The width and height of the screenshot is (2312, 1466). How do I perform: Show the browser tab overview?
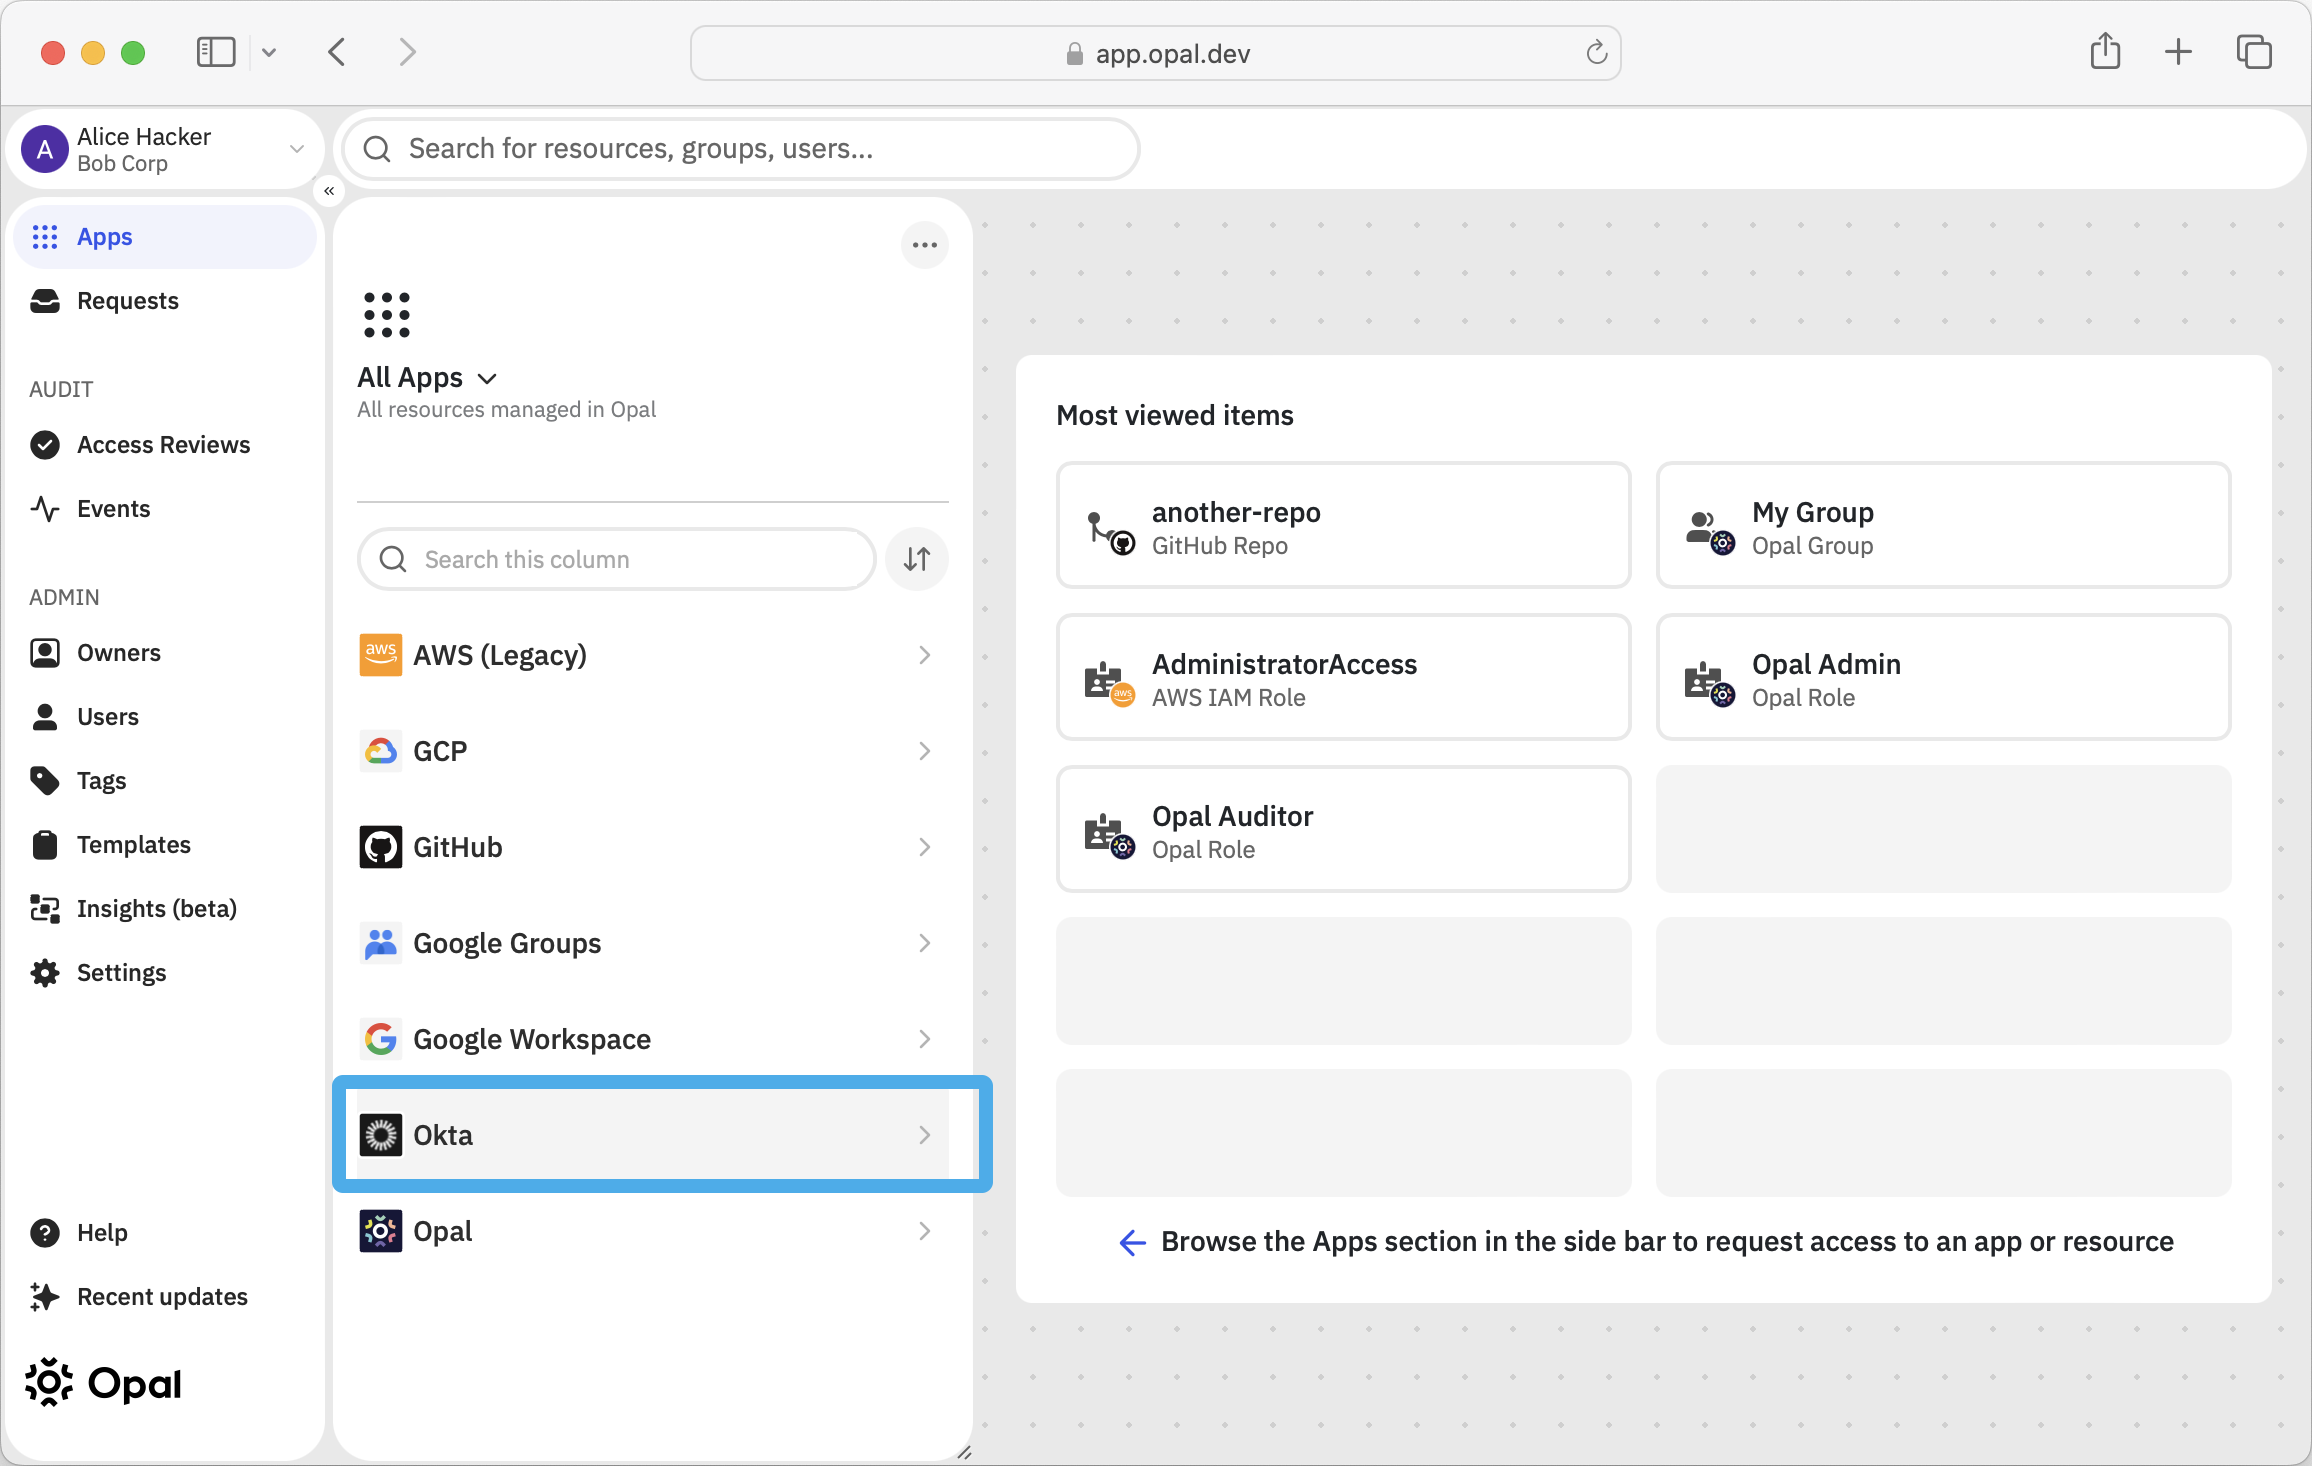tap(2254, 52)
